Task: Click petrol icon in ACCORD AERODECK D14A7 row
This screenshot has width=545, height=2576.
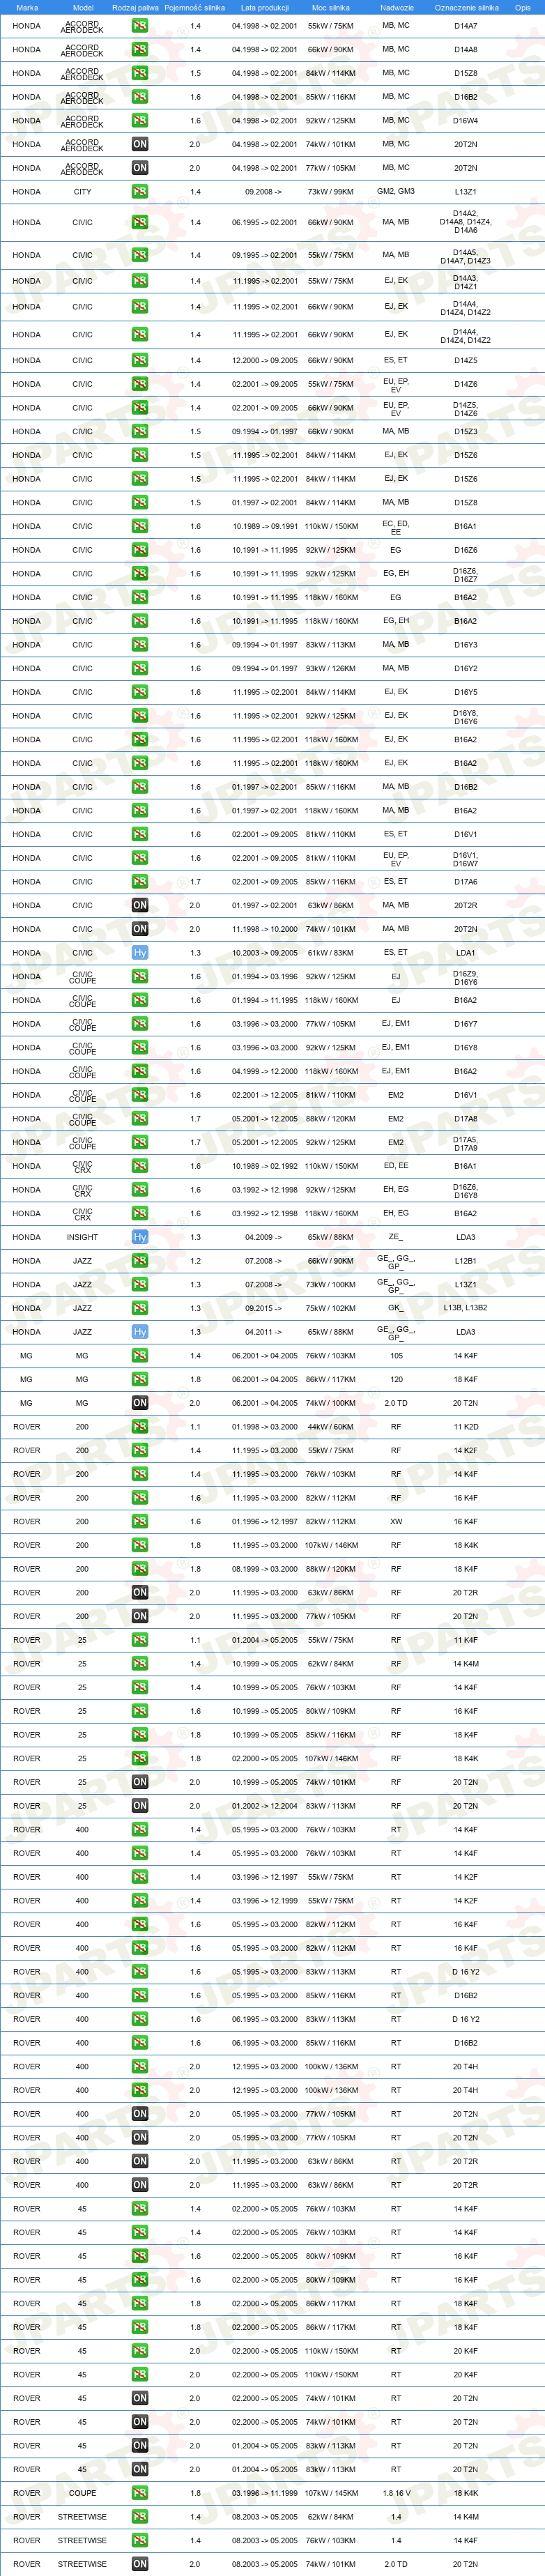Action: pos(140,26)
